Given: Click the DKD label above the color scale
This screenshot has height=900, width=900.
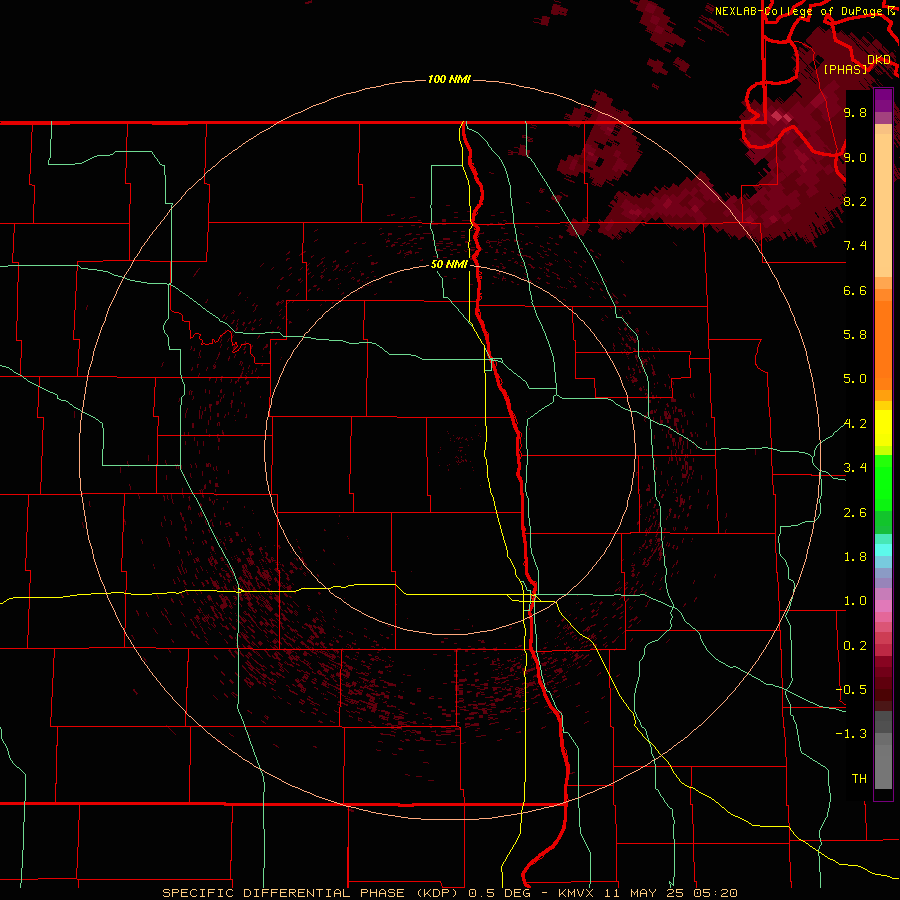Looking at the screenshot, I should (x=879, y=60).
